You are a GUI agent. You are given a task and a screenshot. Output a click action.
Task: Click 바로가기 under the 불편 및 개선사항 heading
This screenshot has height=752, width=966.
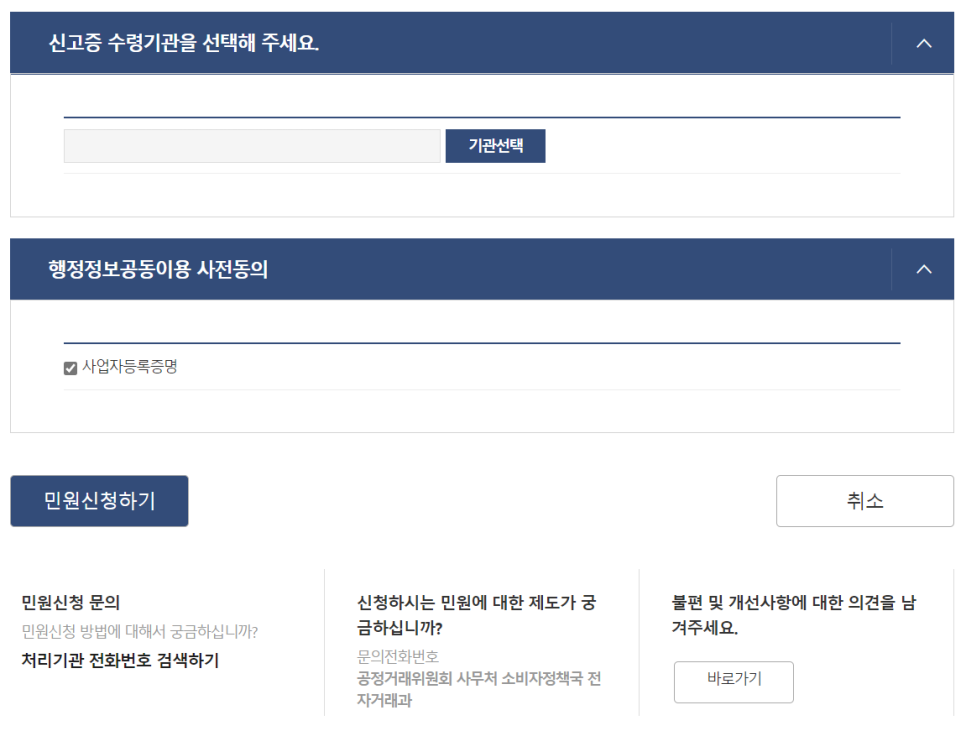734,682
